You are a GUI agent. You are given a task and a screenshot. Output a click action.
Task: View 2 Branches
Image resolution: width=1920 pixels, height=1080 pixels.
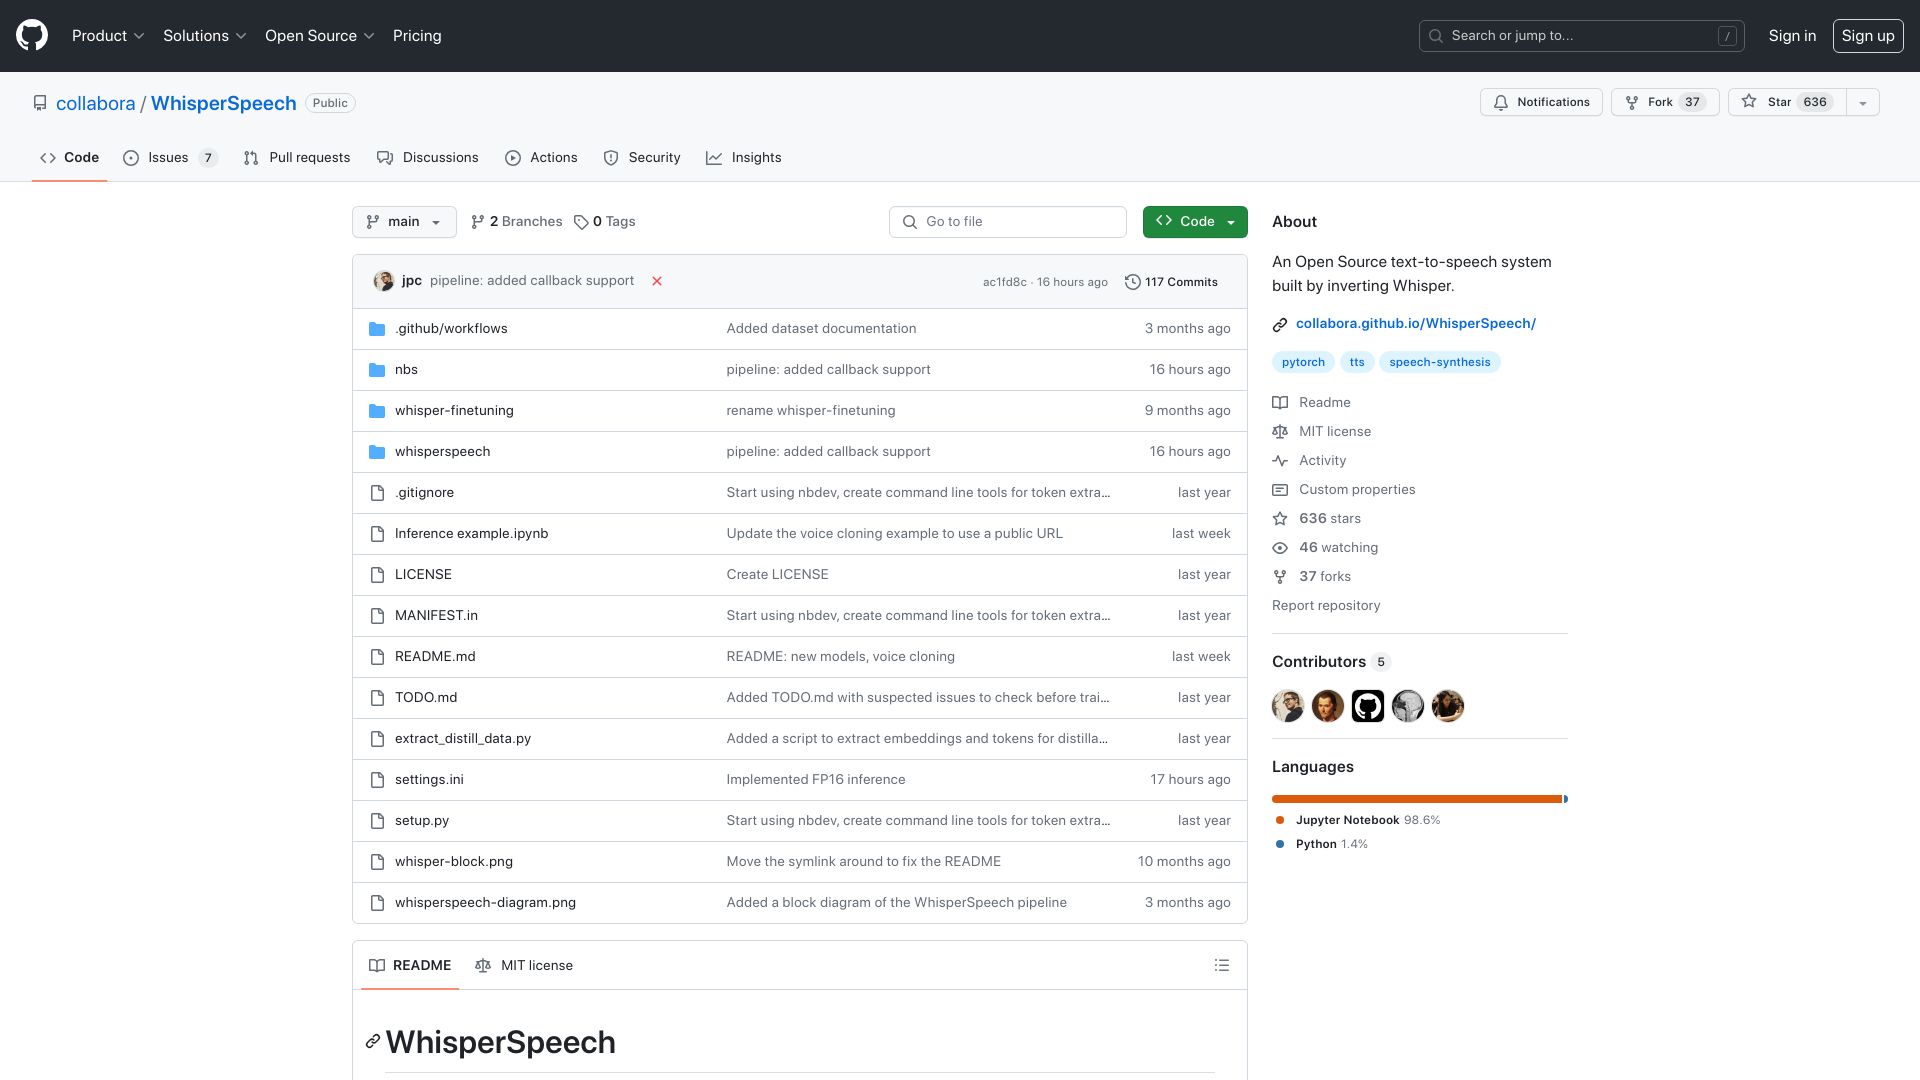[x=517, y=222]
